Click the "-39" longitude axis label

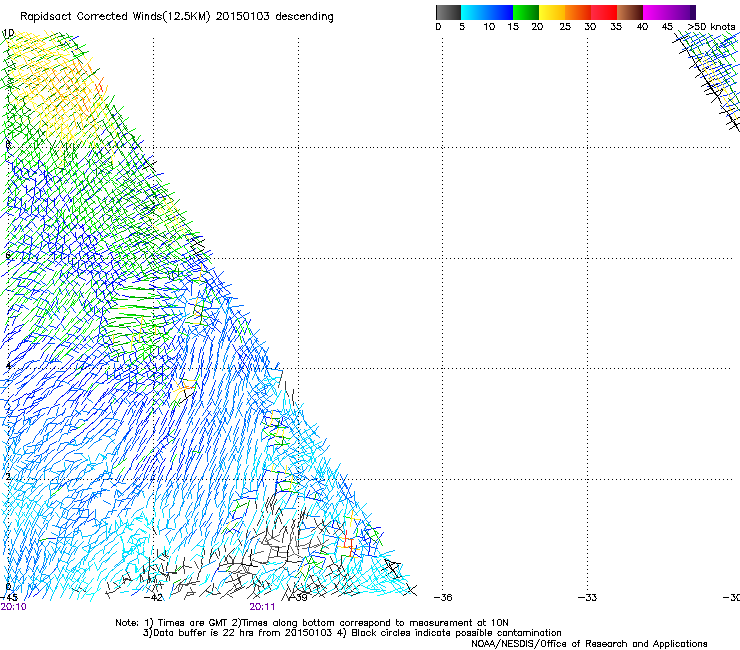(x=298, y=598)
